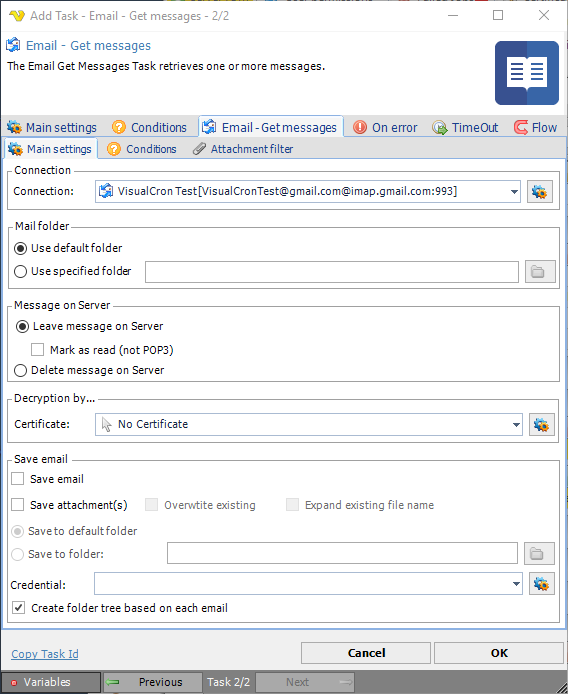Screen dimensions: 568x694
Task: Click the VisualCron title bar logo
Action: 17,16
